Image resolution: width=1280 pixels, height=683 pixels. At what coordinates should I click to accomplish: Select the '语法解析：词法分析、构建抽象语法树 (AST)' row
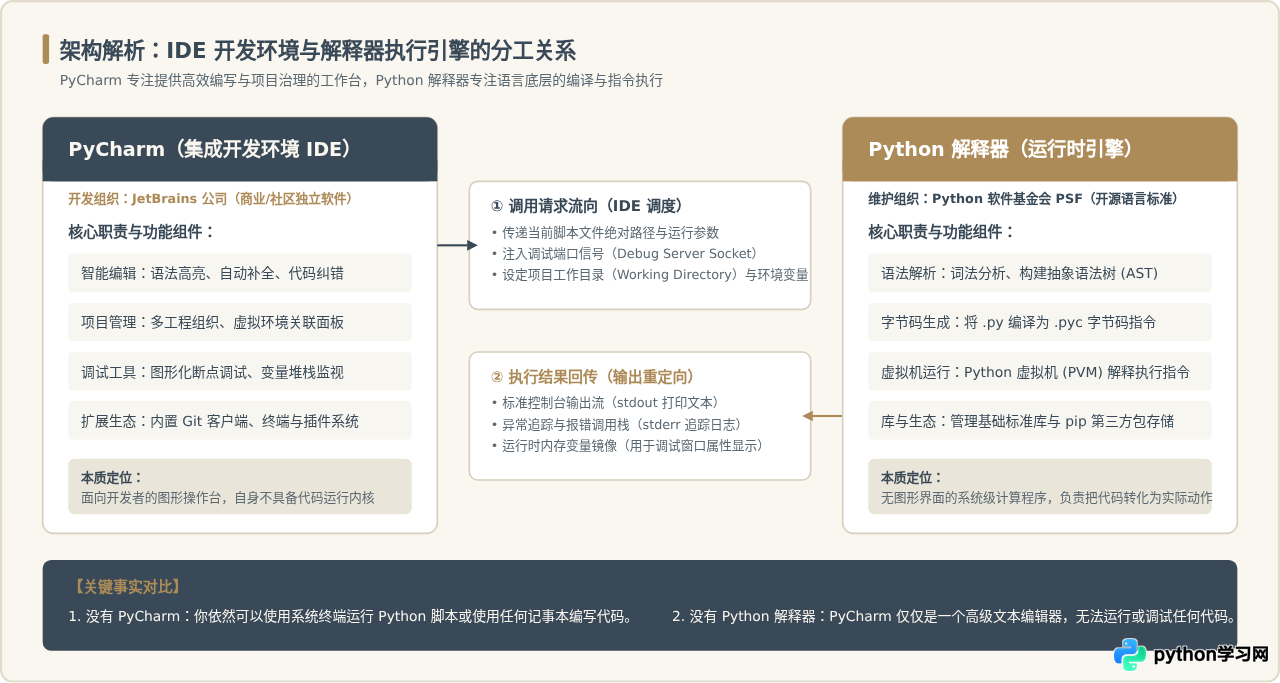pos(1040,273)
